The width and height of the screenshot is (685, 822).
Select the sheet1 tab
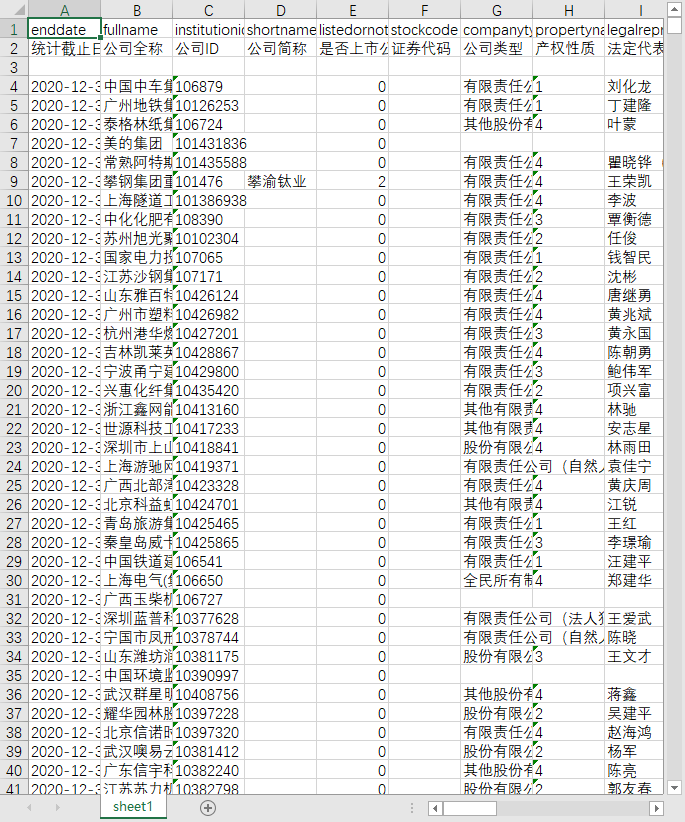click(133, 806)
